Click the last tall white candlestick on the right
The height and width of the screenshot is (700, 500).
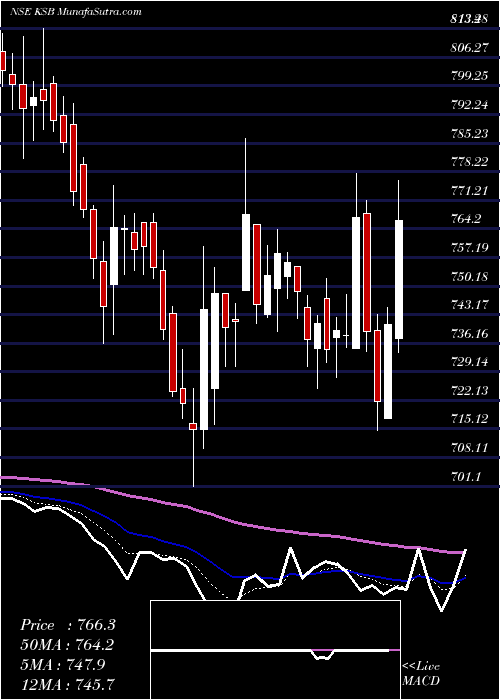[x=399, y=279]
